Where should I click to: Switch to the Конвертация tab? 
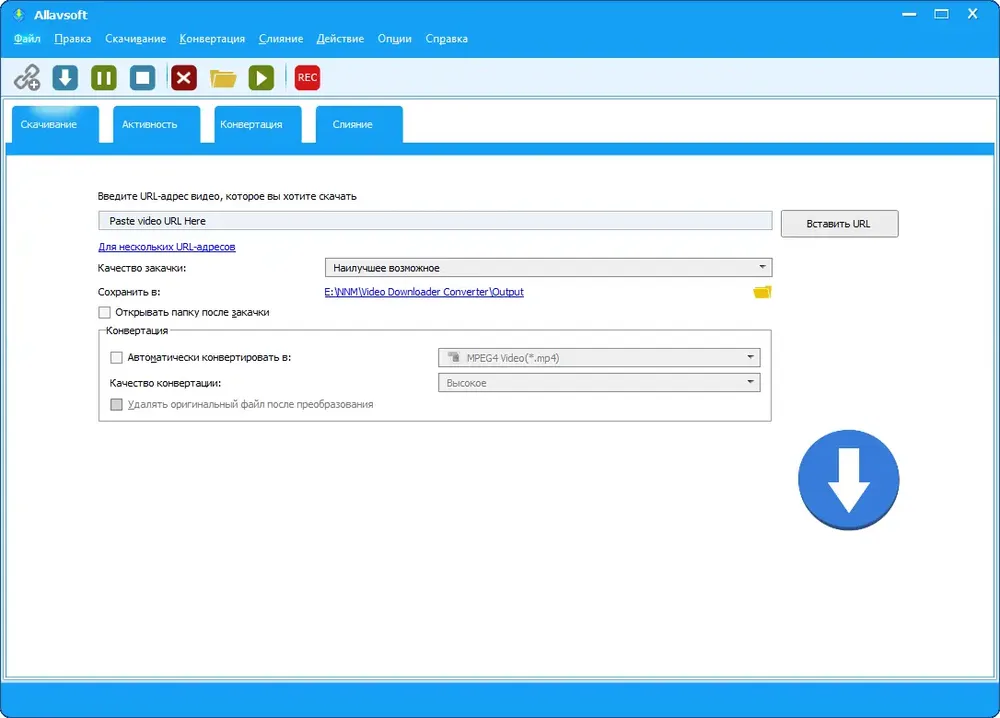coord(258,124)
